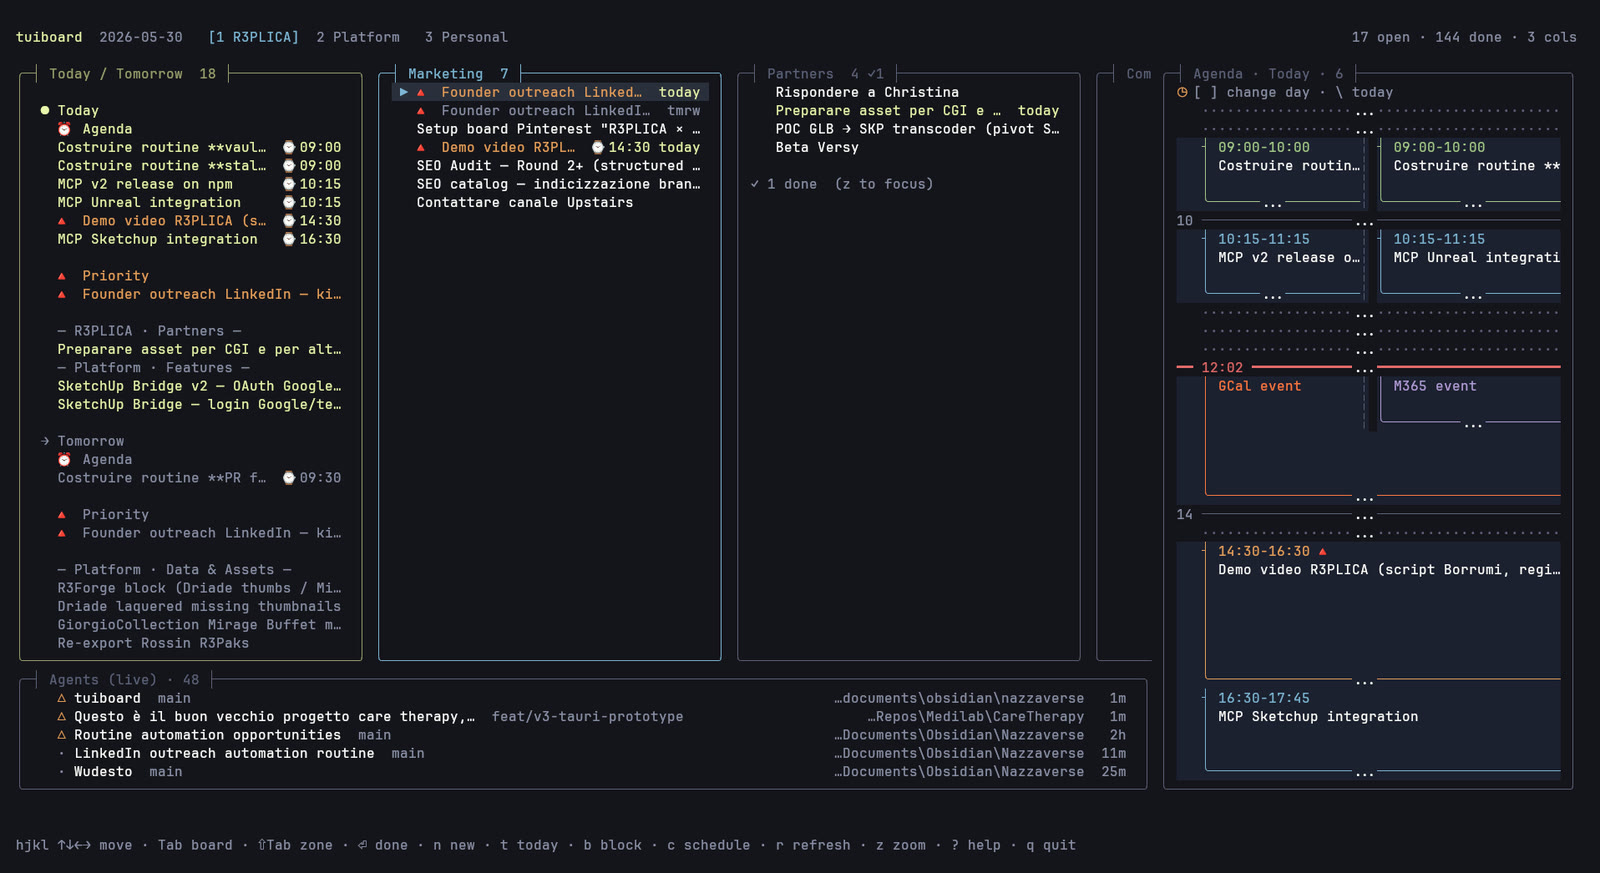This screenshot has width=1600, height=873.
Task: Select the Marketing column header
Action: click(x=458, y=74)
